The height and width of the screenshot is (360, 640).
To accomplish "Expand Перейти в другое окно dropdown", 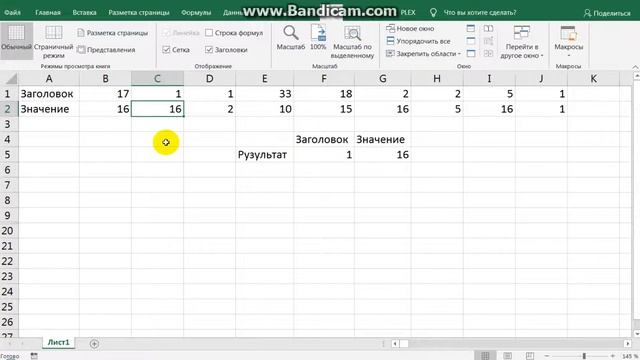I will tap(542, 56).
